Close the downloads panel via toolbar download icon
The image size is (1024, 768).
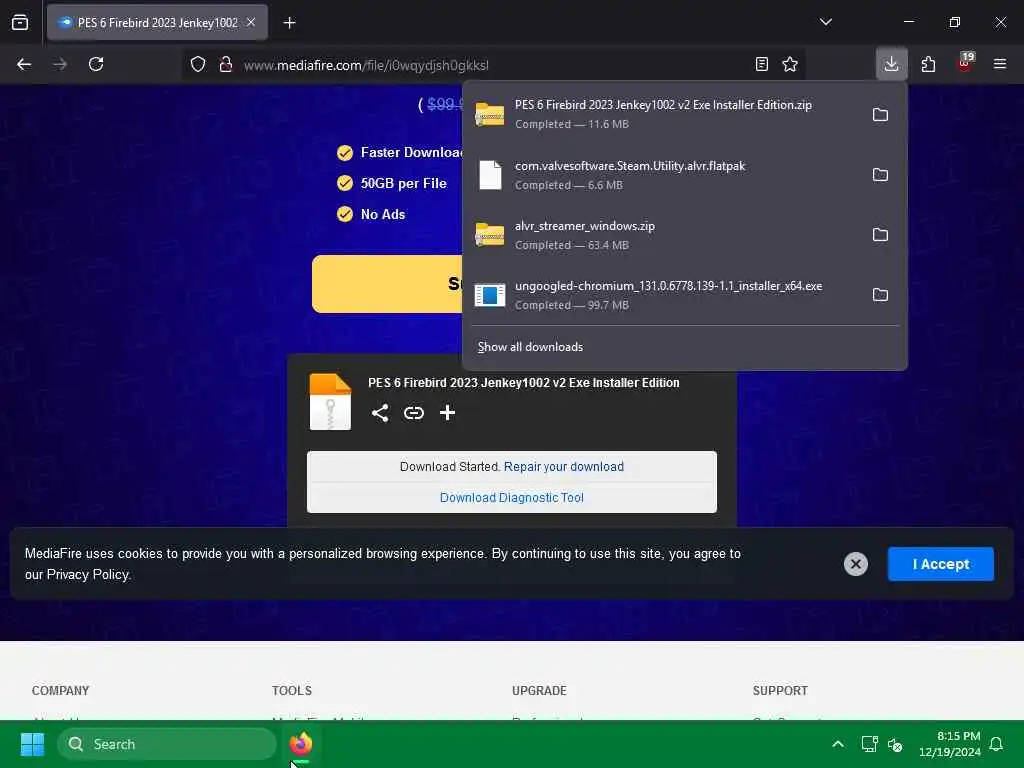click(891, 64)
